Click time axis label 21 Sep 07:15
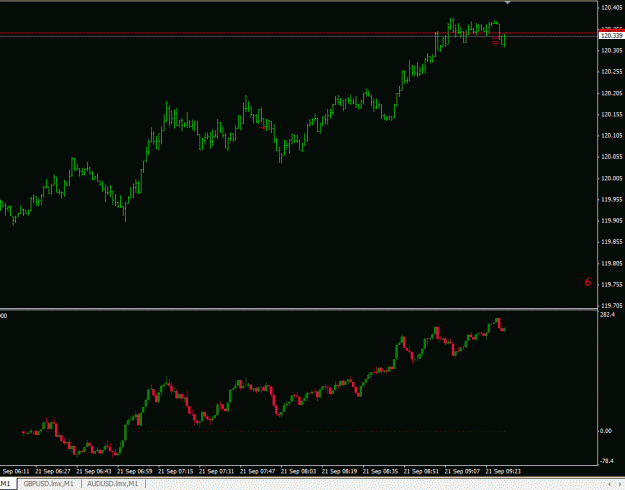Viewport: 625px width, 490px height. tap(176, 471)
